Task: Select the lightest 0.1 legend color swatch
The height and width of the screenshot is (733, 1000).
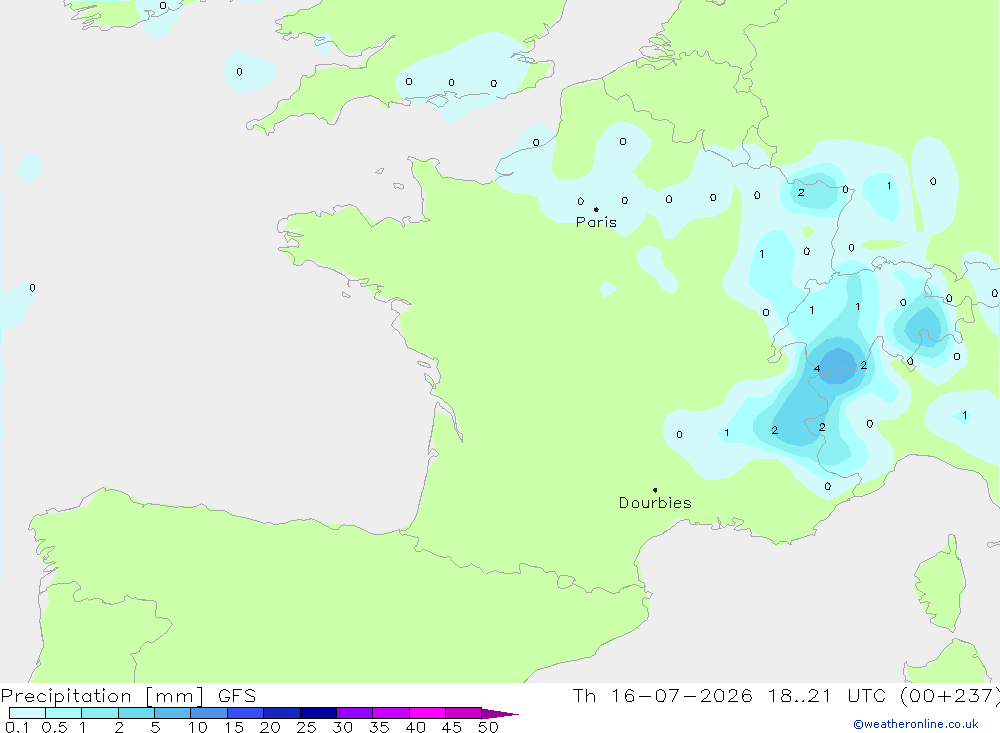Action: [x=27, y=713]
